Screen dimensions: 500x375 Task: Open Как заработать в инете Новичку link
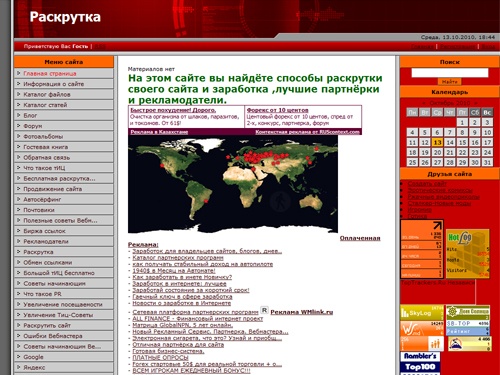tap(182, 277)
